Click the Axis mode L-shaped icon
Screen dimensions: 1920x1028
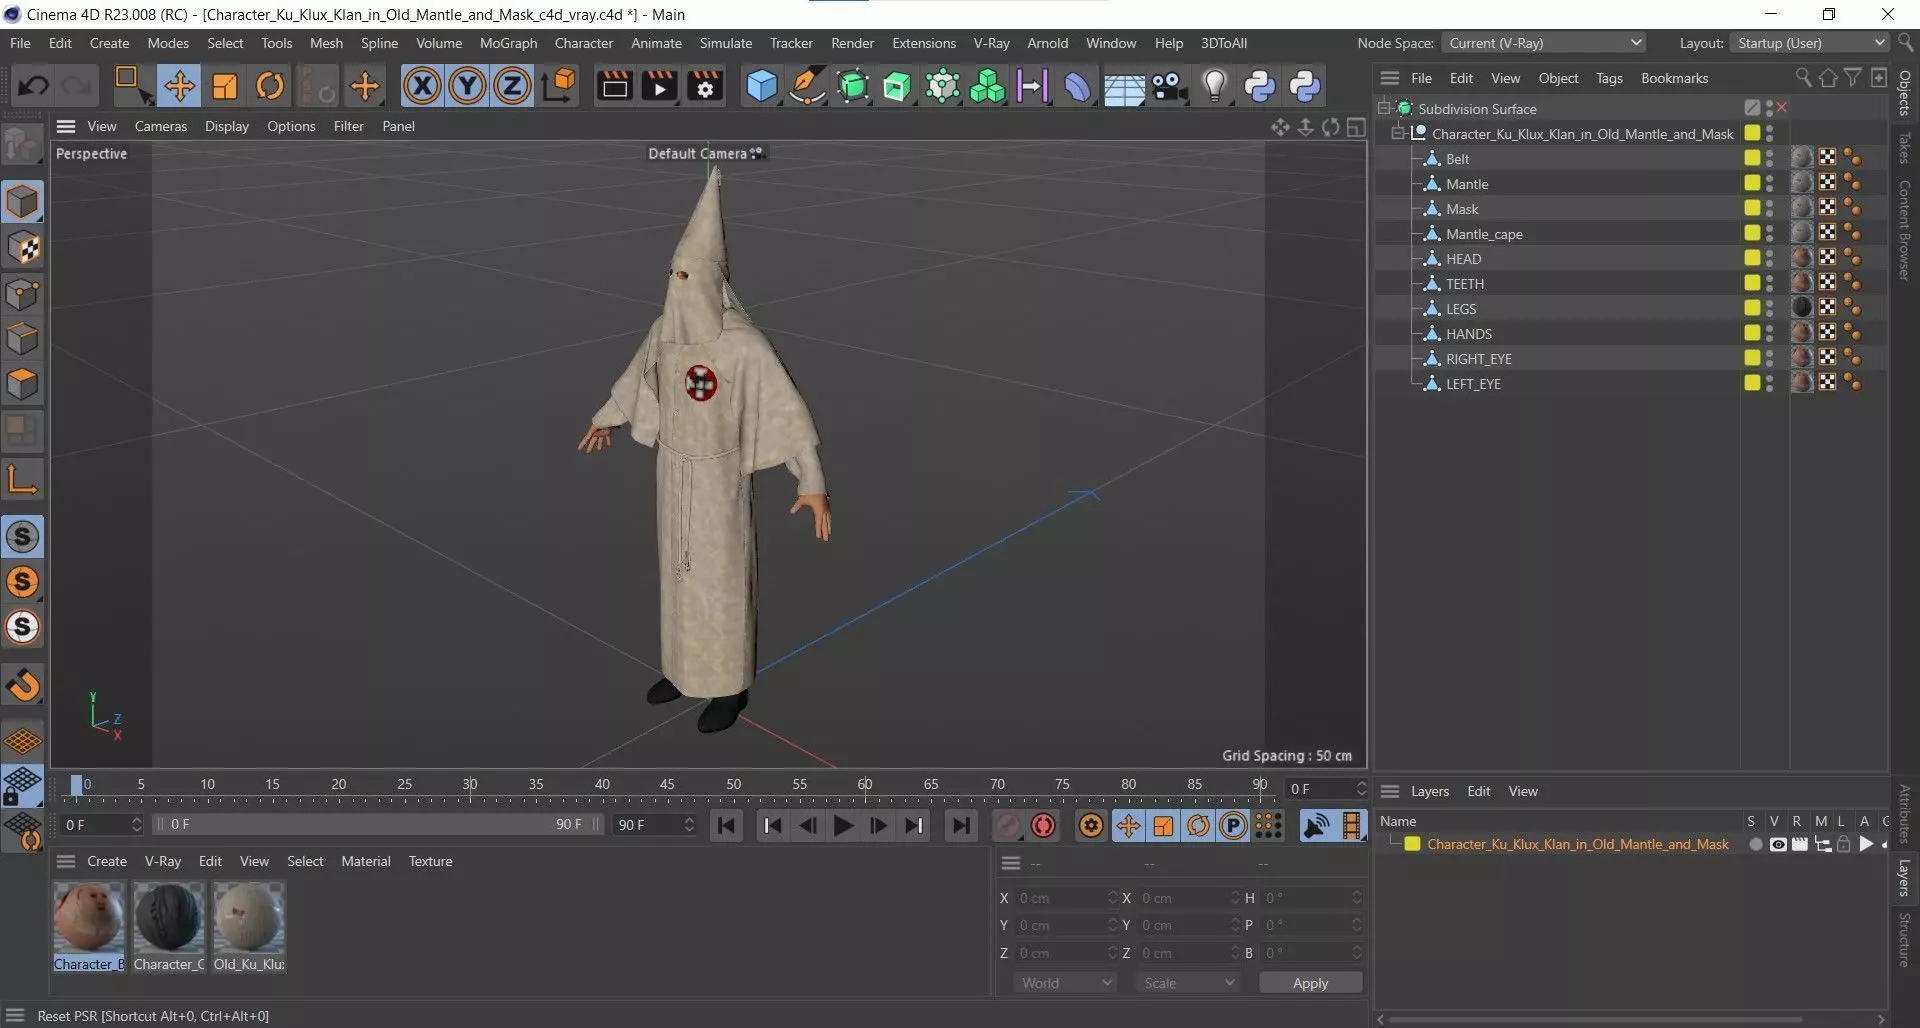coord(22,480)
